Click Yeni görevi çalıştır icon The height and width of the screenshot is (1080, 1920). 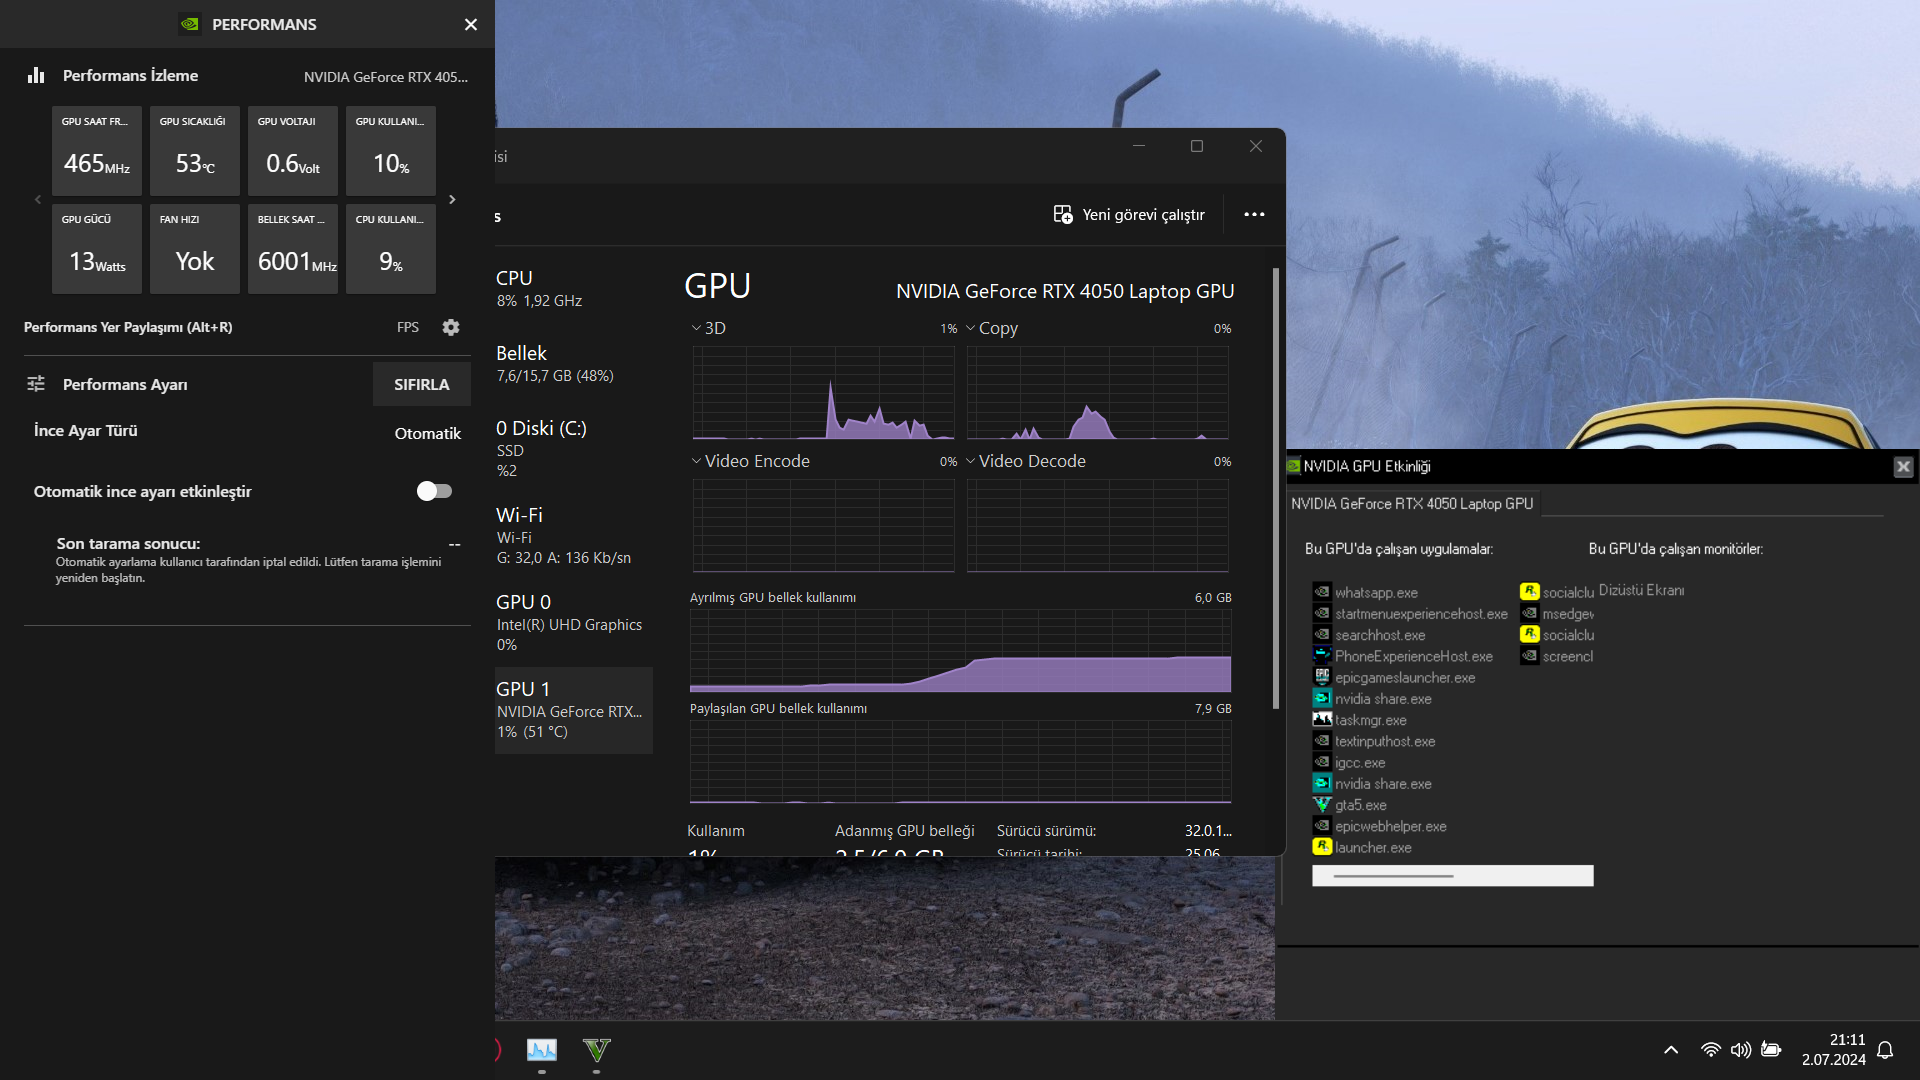[x=1063, y=215]
